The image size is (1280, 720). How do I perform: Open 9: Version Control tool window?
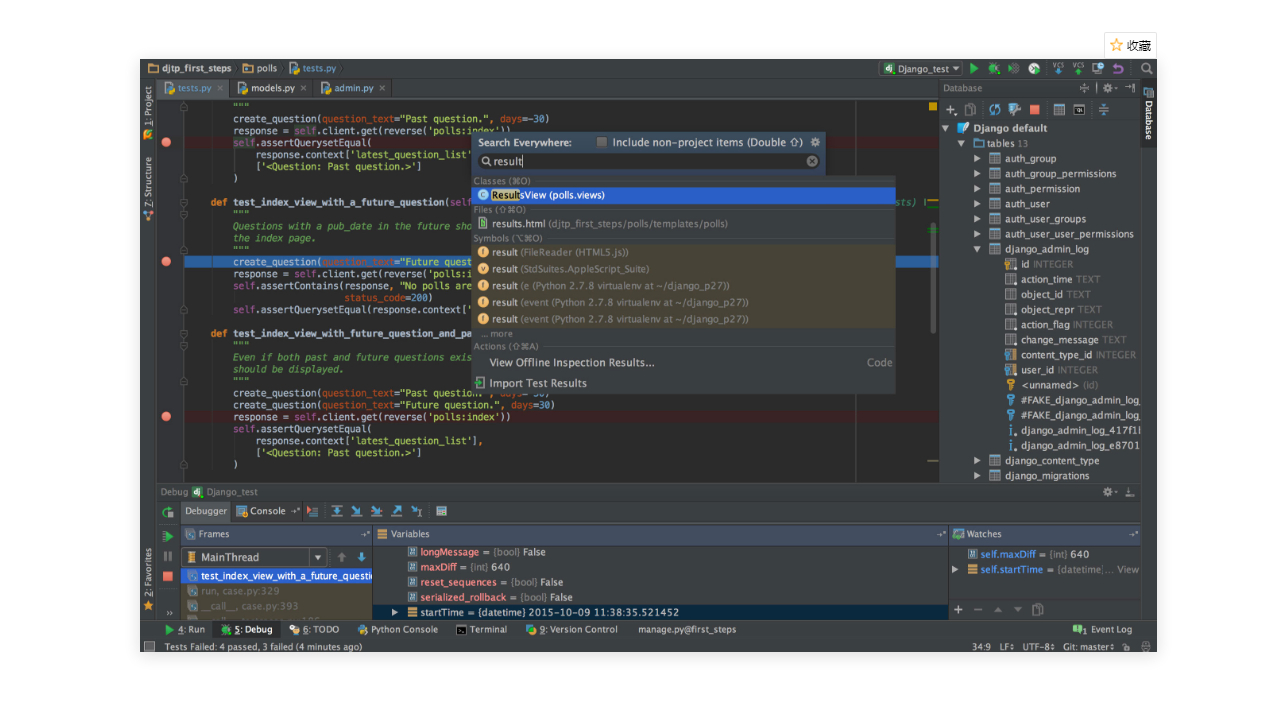pyautogui.click(x=571, y=630)
